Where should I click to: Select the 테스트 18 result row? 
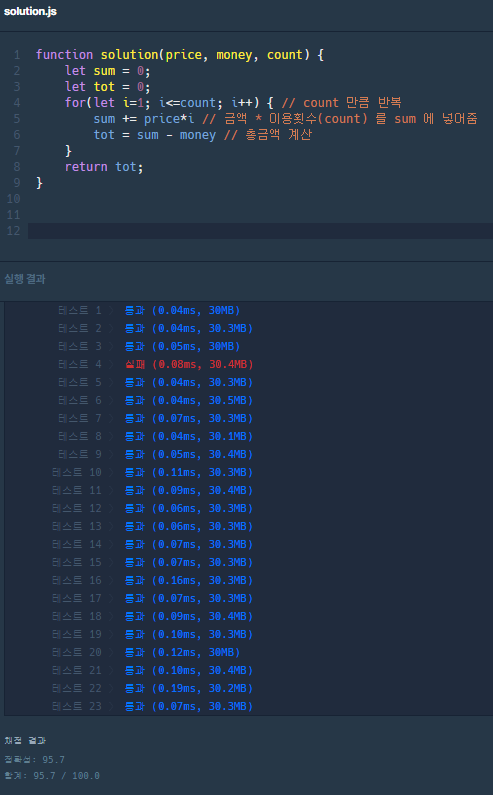click(152, 617)
